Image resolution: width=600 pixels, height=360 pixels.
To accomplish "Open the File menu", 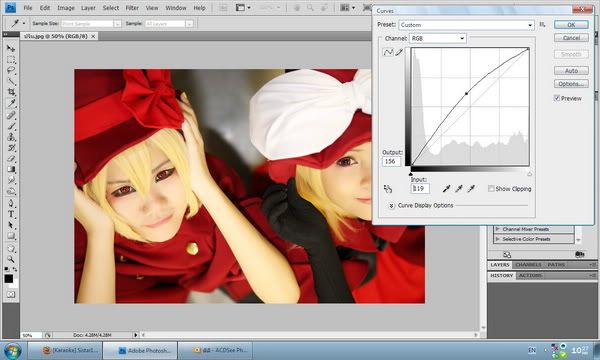I will click(x=28, y=8).
